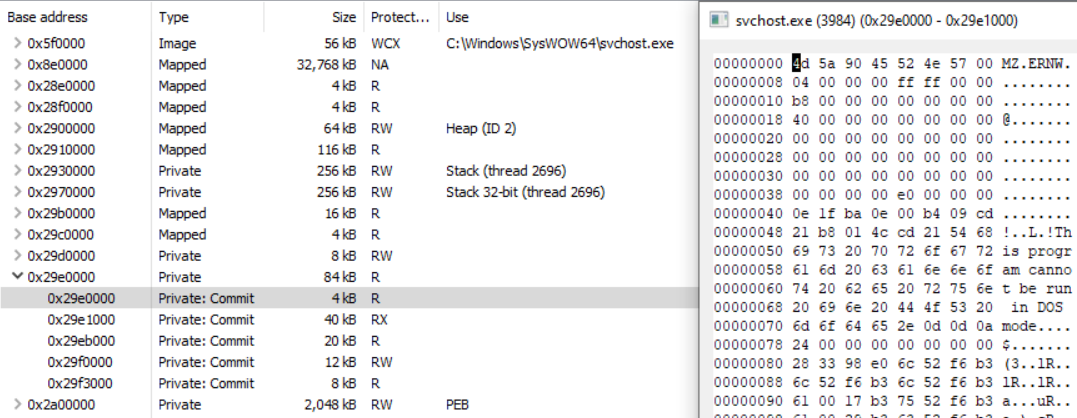Collapse the 0x29e0000 Private region

[x=17, y=277]
